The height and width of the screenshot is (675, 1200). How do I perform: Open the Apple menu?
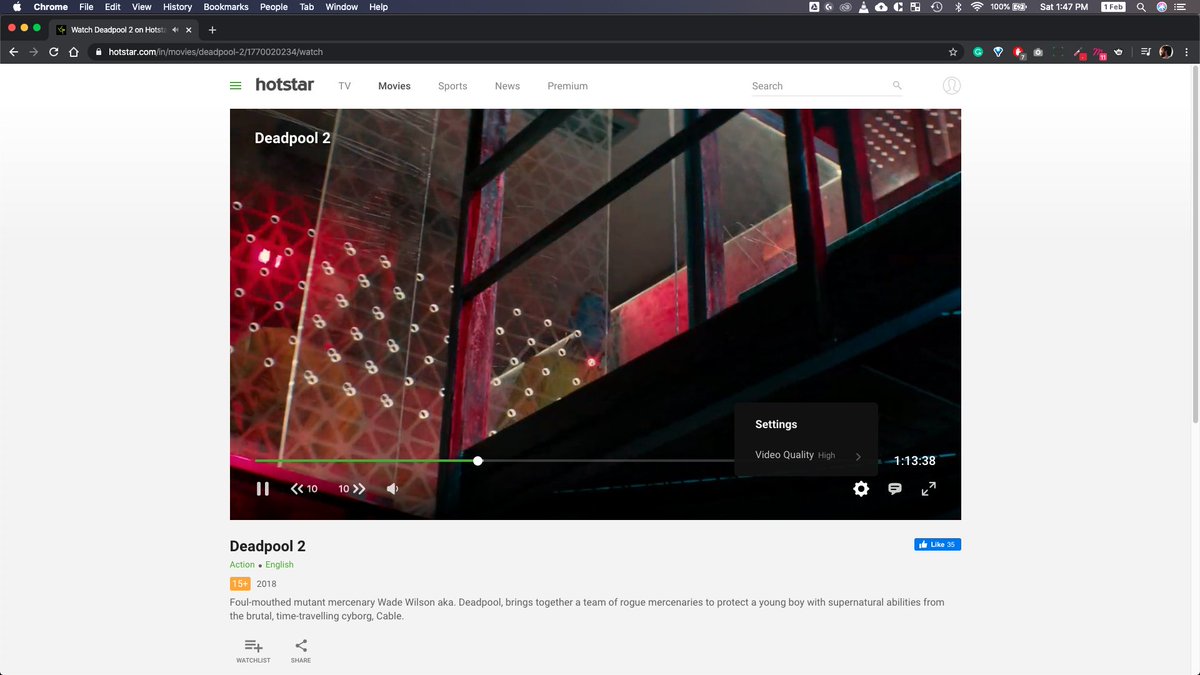click(16, 7)
